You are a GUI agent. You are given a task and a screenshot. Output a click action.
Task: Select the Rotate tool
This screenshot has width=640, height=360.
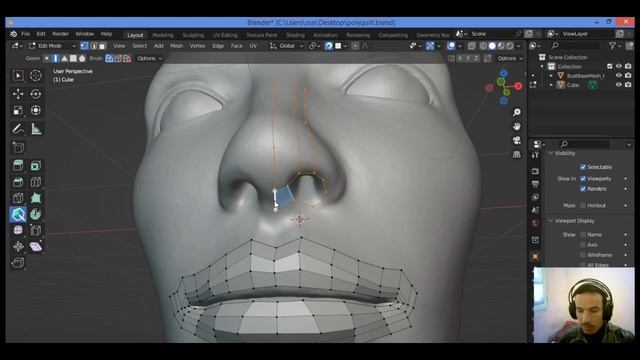(36, 93)
